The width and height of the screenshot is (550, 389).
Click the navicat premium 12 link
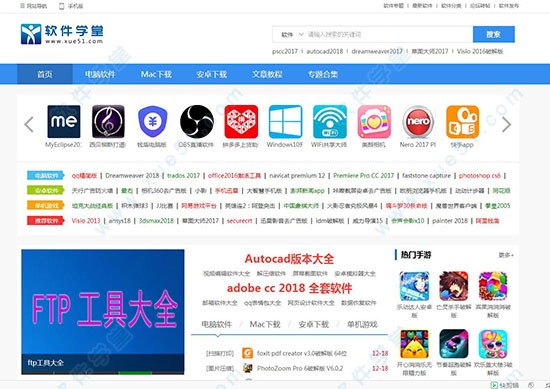coord(297,175)
